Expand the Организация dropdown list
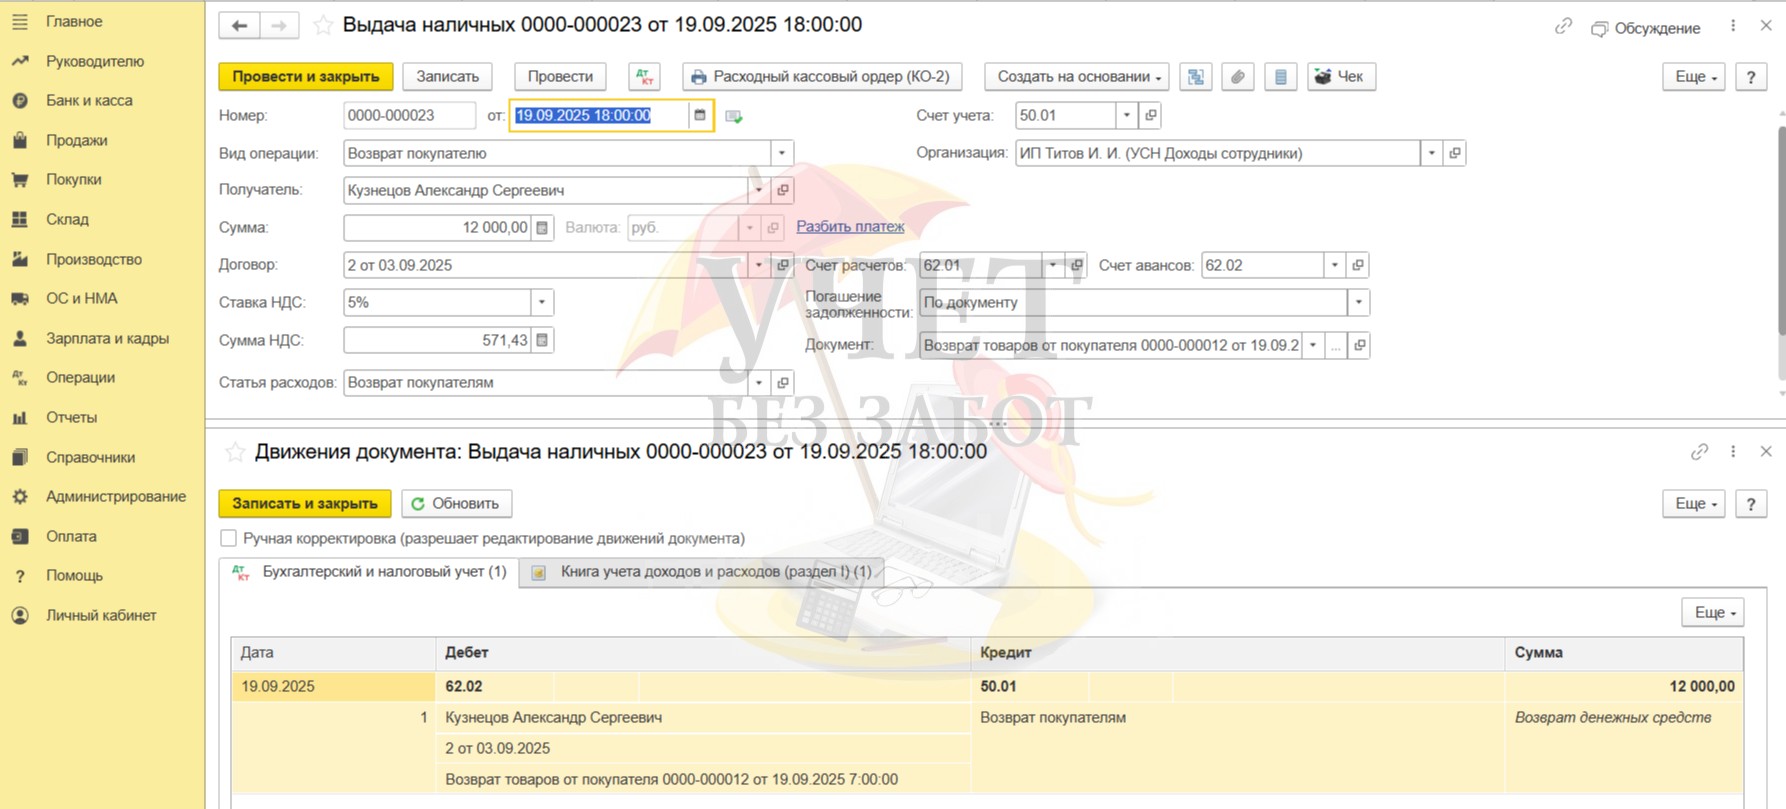 tap(1432, 153)
